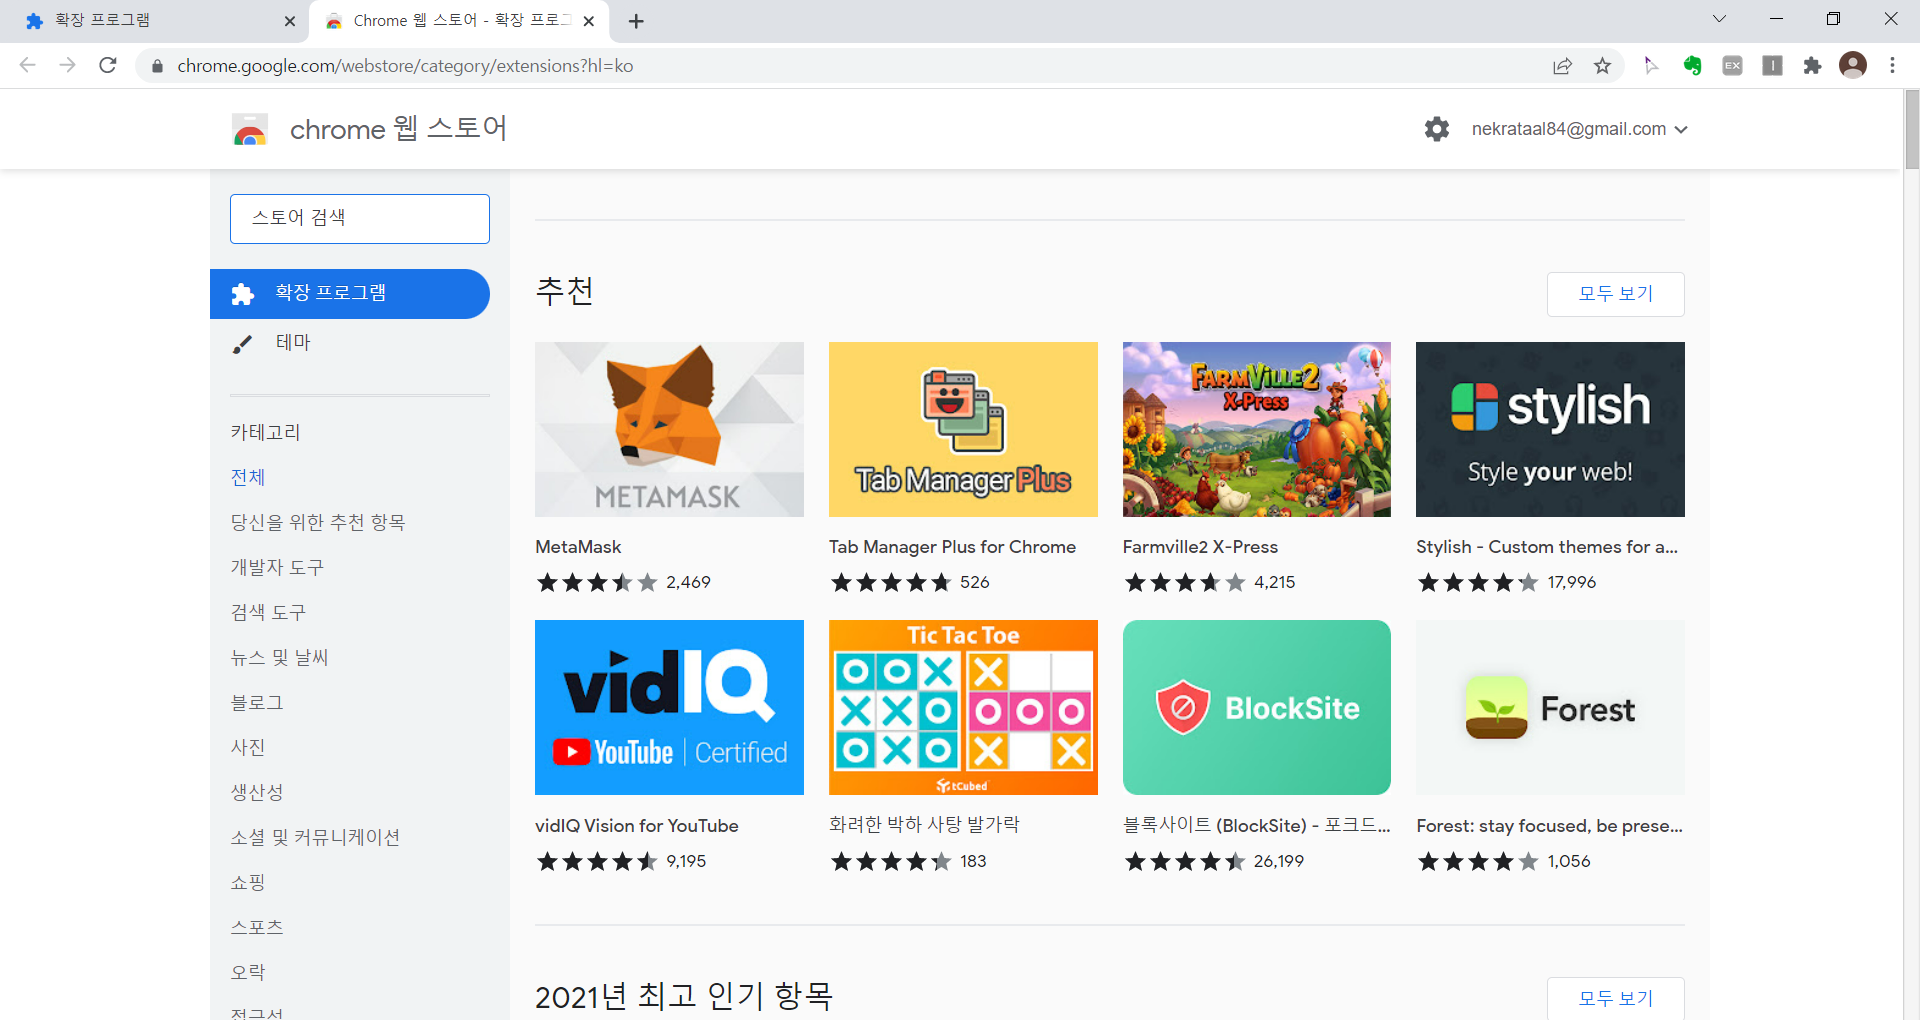The width and height of the screenshot is (1920, 1020).
Task: Click the vidIQ Vision for YouTube title
Action: click(x=637, y=826)
